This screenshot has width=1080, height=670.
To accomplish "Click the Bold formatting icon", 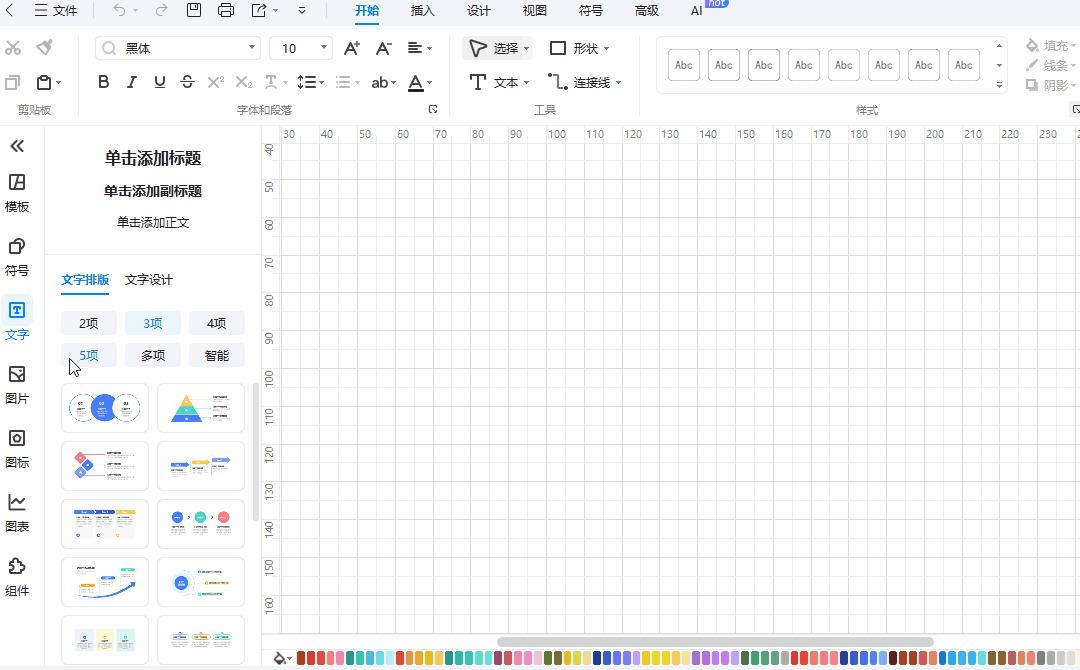I will [103, 82].
